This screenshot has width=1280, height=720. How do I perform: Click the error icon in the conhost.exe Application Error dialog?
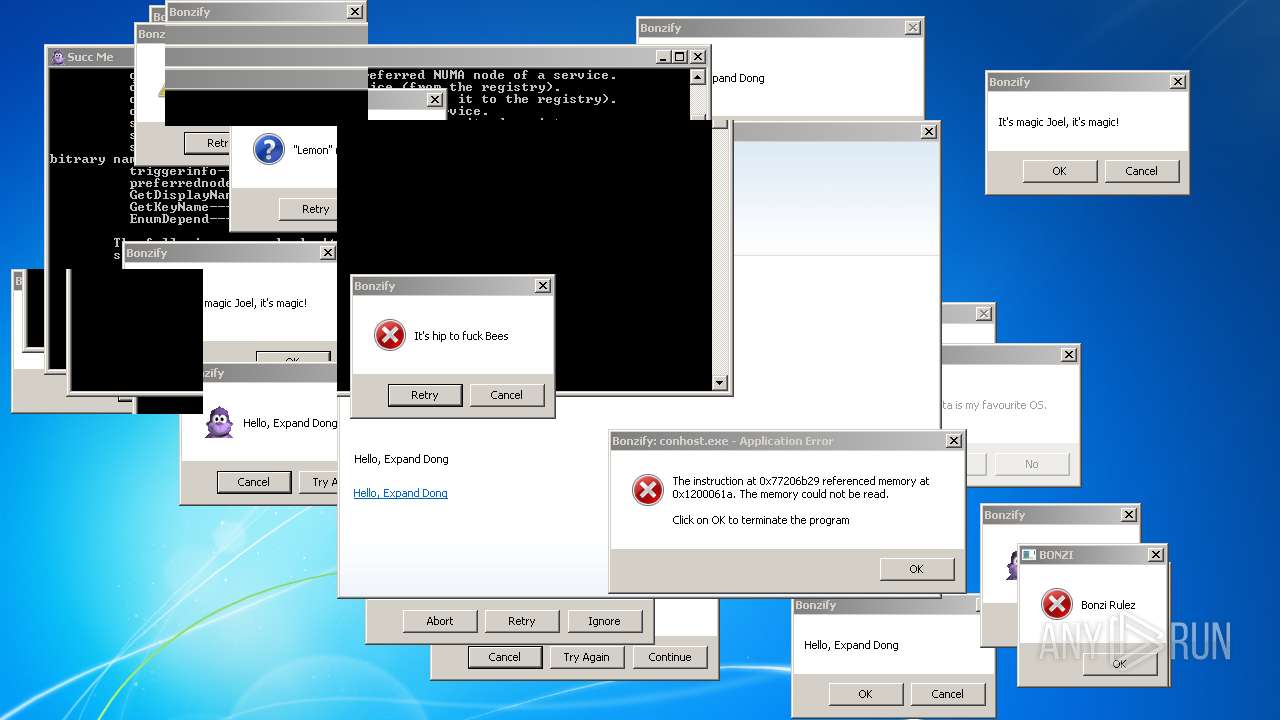(x=647, y=489)
